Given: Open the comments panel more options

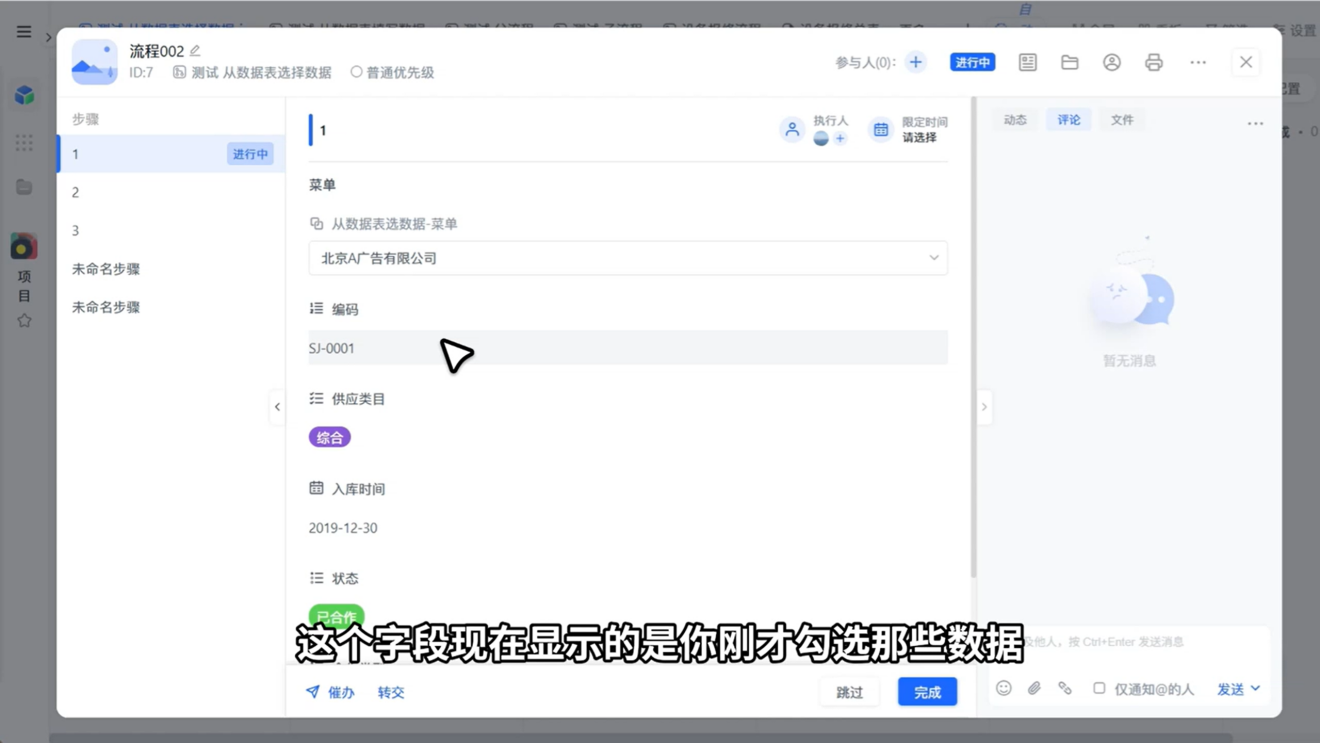Looking at the screenshot, I should click(x=1255, y=123).
